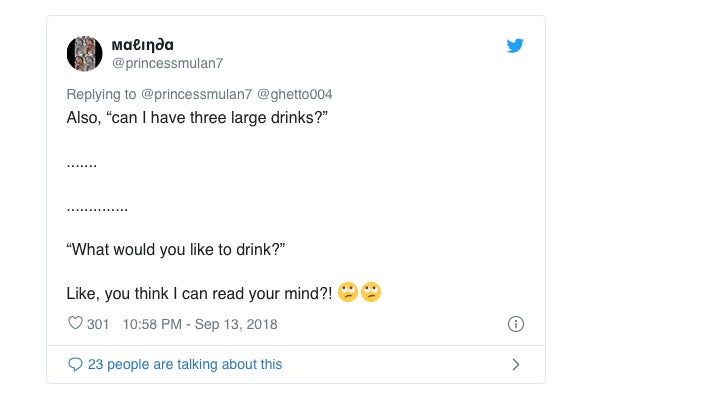The image size is (715, 403).
Task: Click the 10:58 PM - Sep 13, 2018 timestamp
Action: [x=200, y=324]
